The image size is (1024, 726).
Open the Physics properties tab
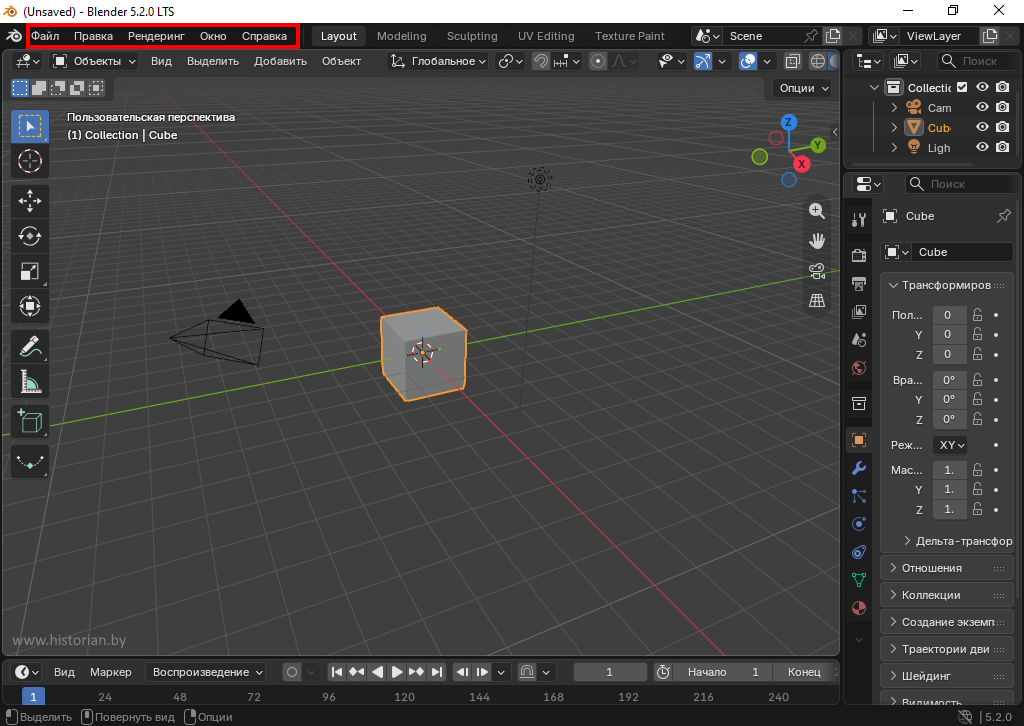point(859,524)
